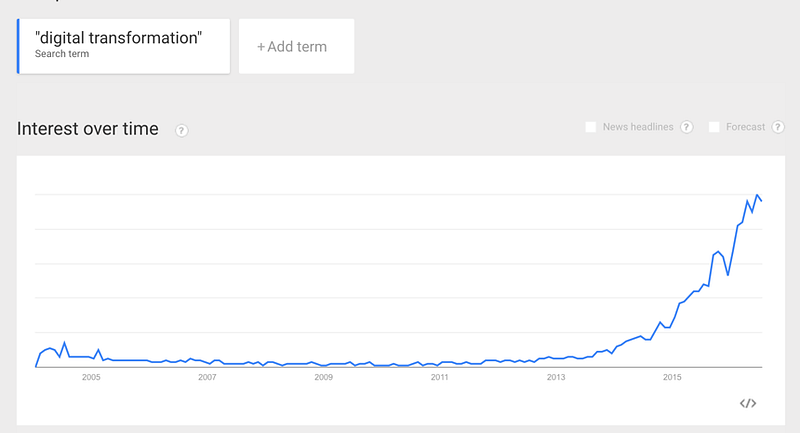This screenshot has width=800, height=433.
Task: Click the News headlines label text
Action: click(x=638, y=127)
